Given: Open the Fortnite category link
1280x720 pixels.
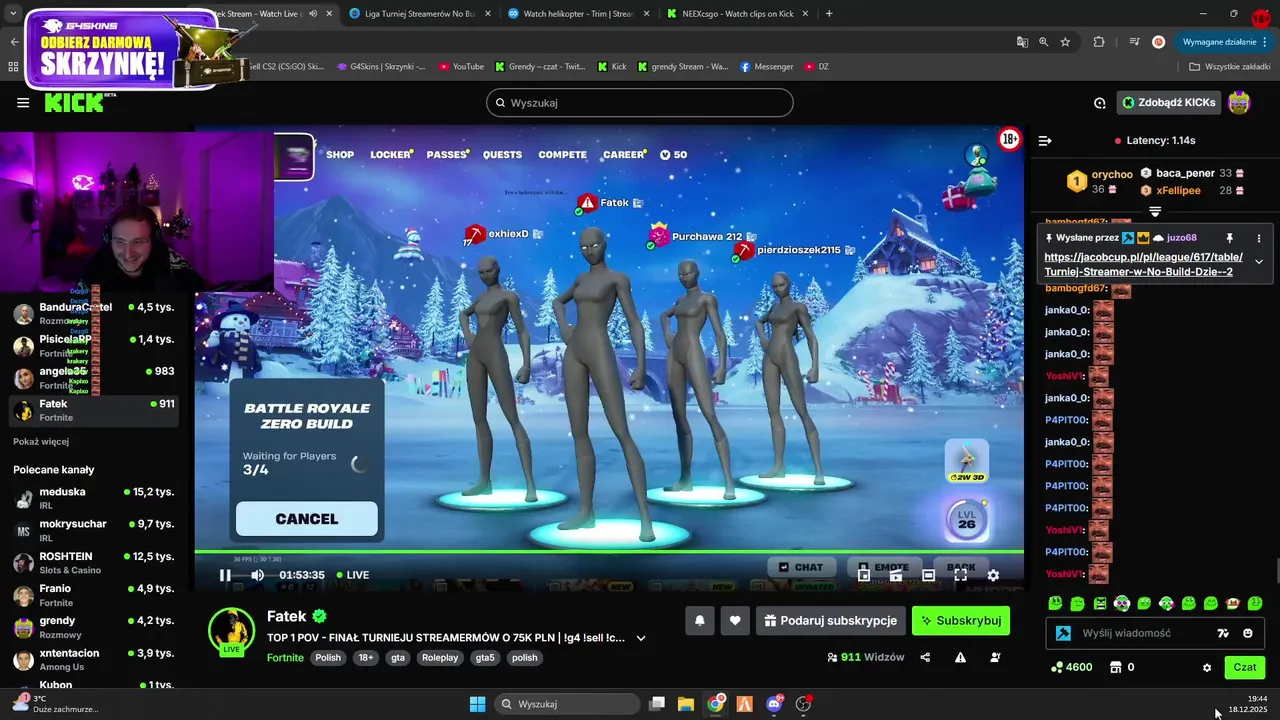Looking at the screenshot, I should point(285,658).
